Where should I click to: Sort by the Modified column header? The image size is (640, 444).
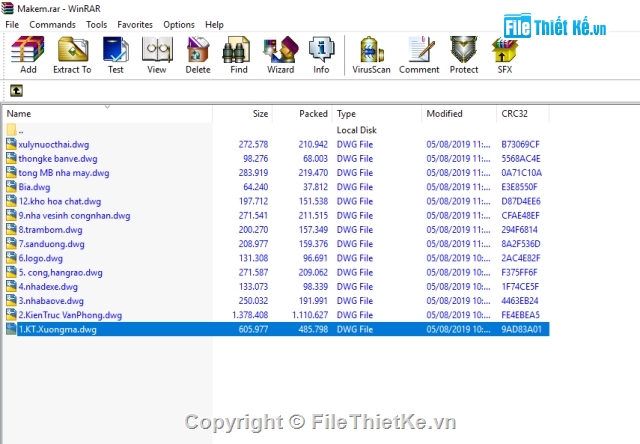pyautogui.click(x=459, y=113)
